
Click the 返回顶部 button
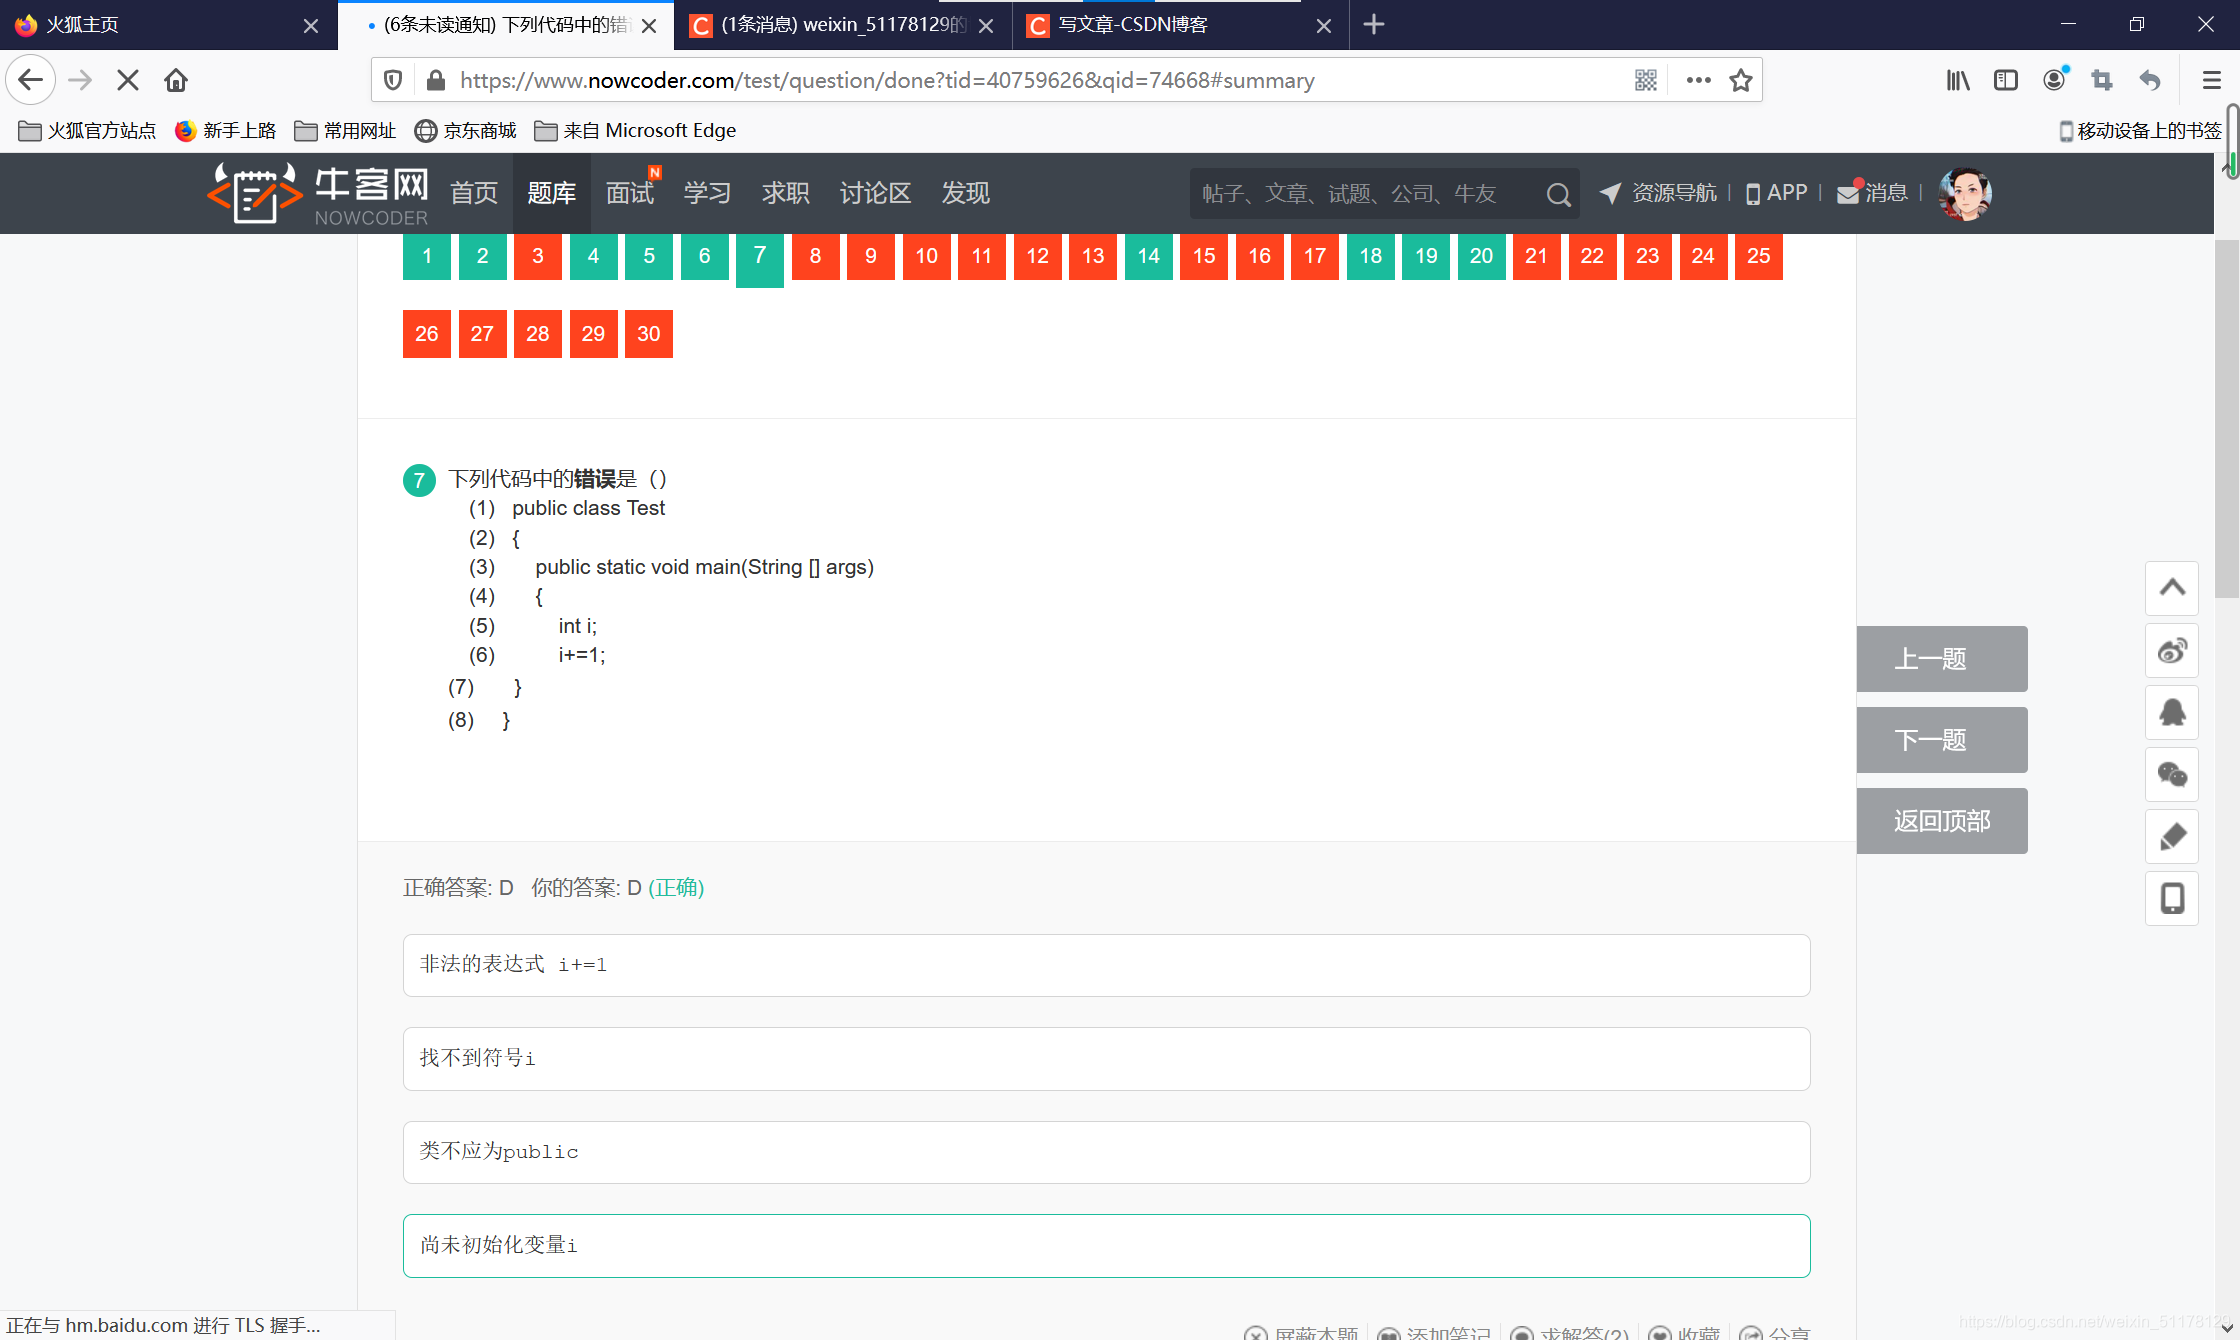click(1942, 821)
